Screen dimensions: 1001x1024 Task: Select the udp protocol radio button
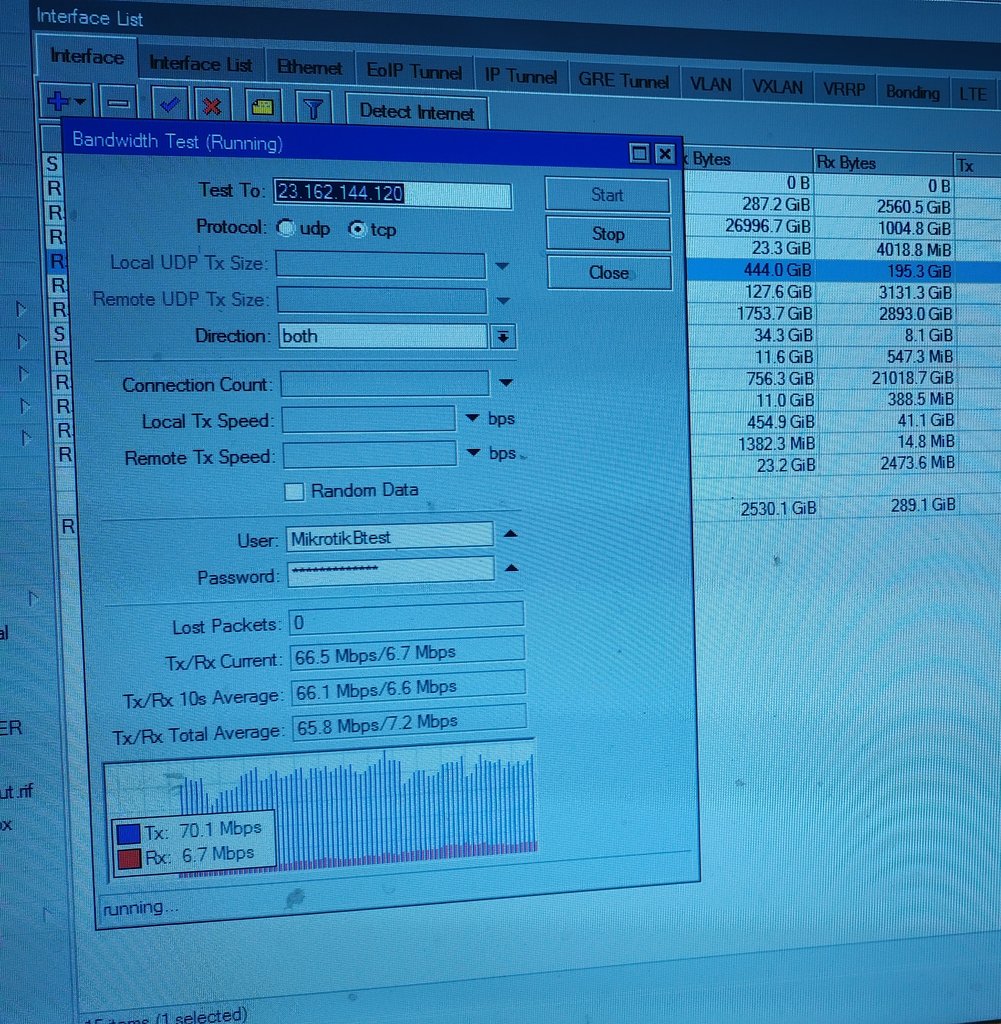pyautogui.click(x=285, y=228)
